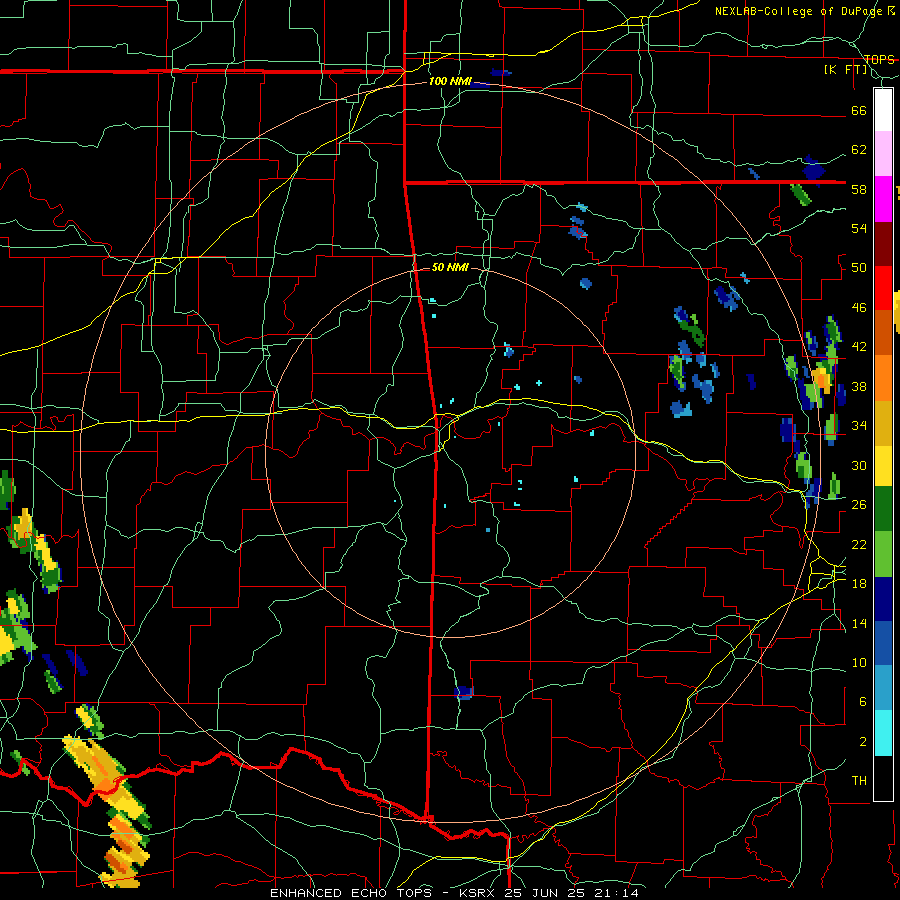Screen dimensions: 900x900
Task: Click the "100 NMI" range ring label
Action: (x=450, y=82)
